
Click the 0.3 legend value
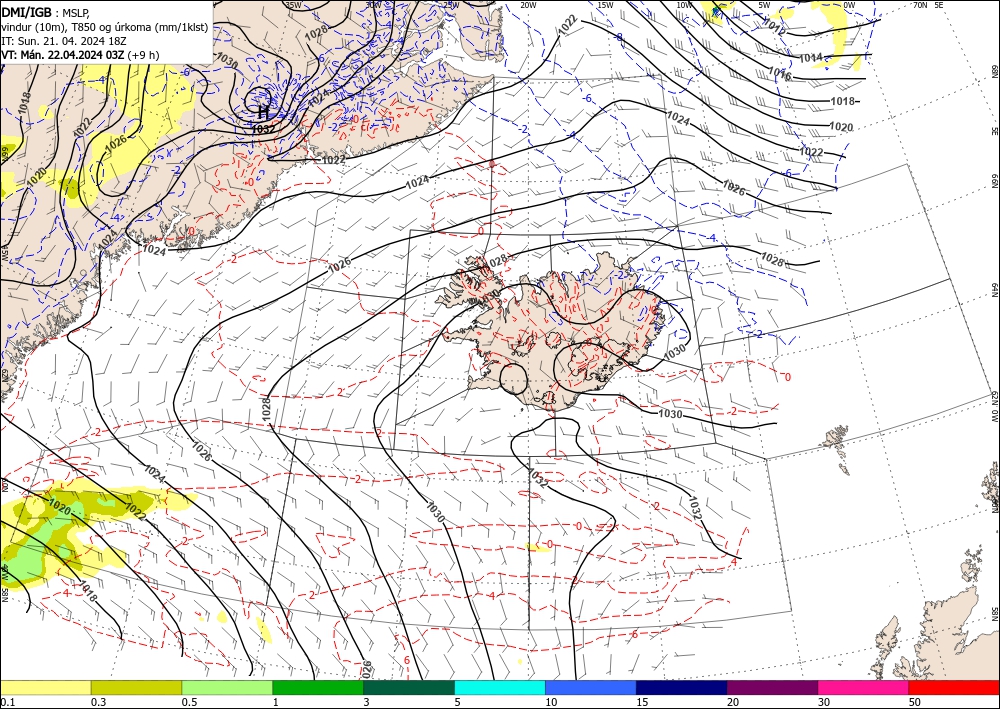(x=98, y=702)
